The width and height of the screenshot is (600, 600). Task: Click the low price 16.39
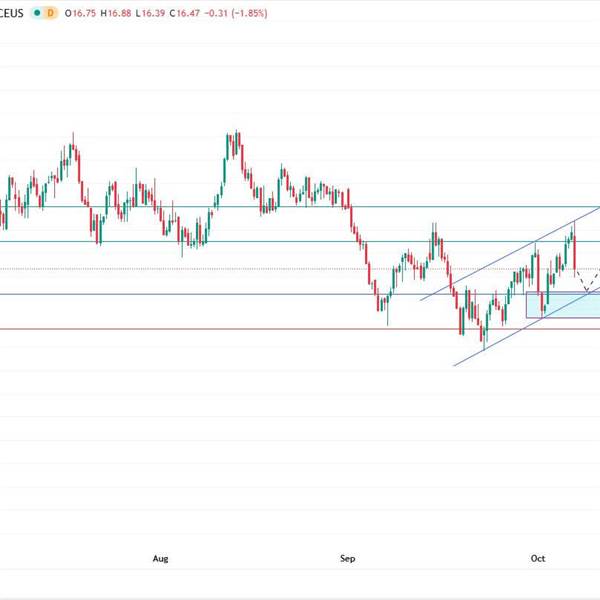tap(153, 13)
